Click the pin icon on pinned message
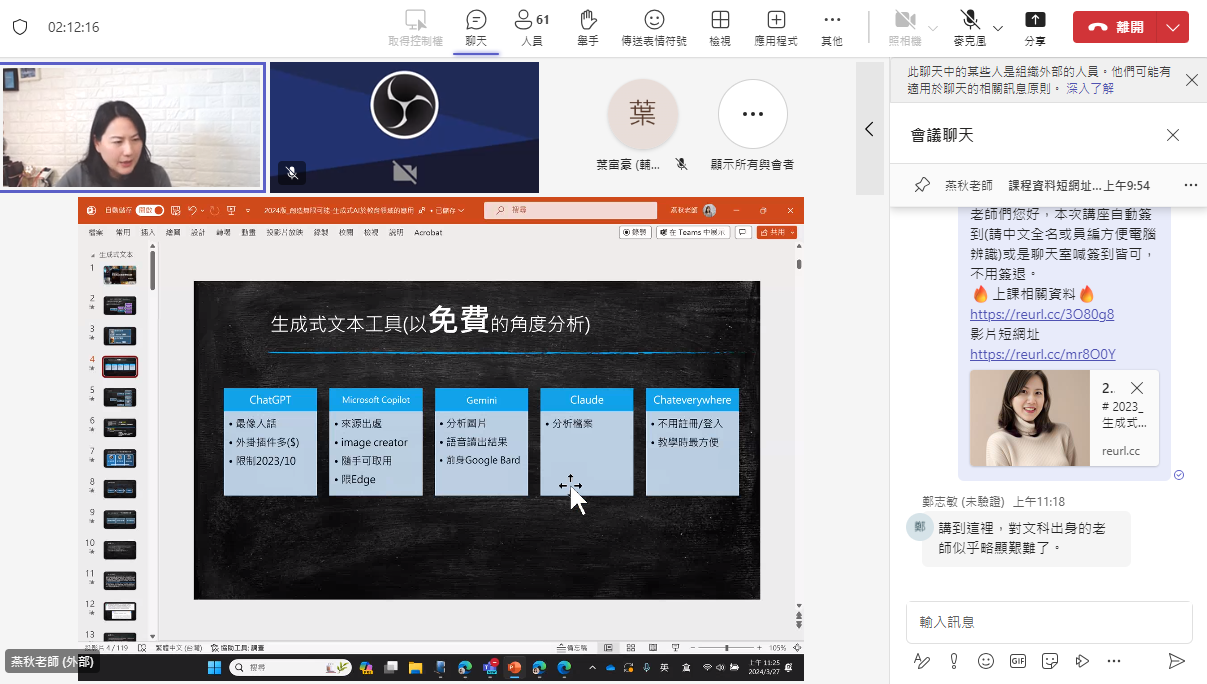 pos(923,185)
